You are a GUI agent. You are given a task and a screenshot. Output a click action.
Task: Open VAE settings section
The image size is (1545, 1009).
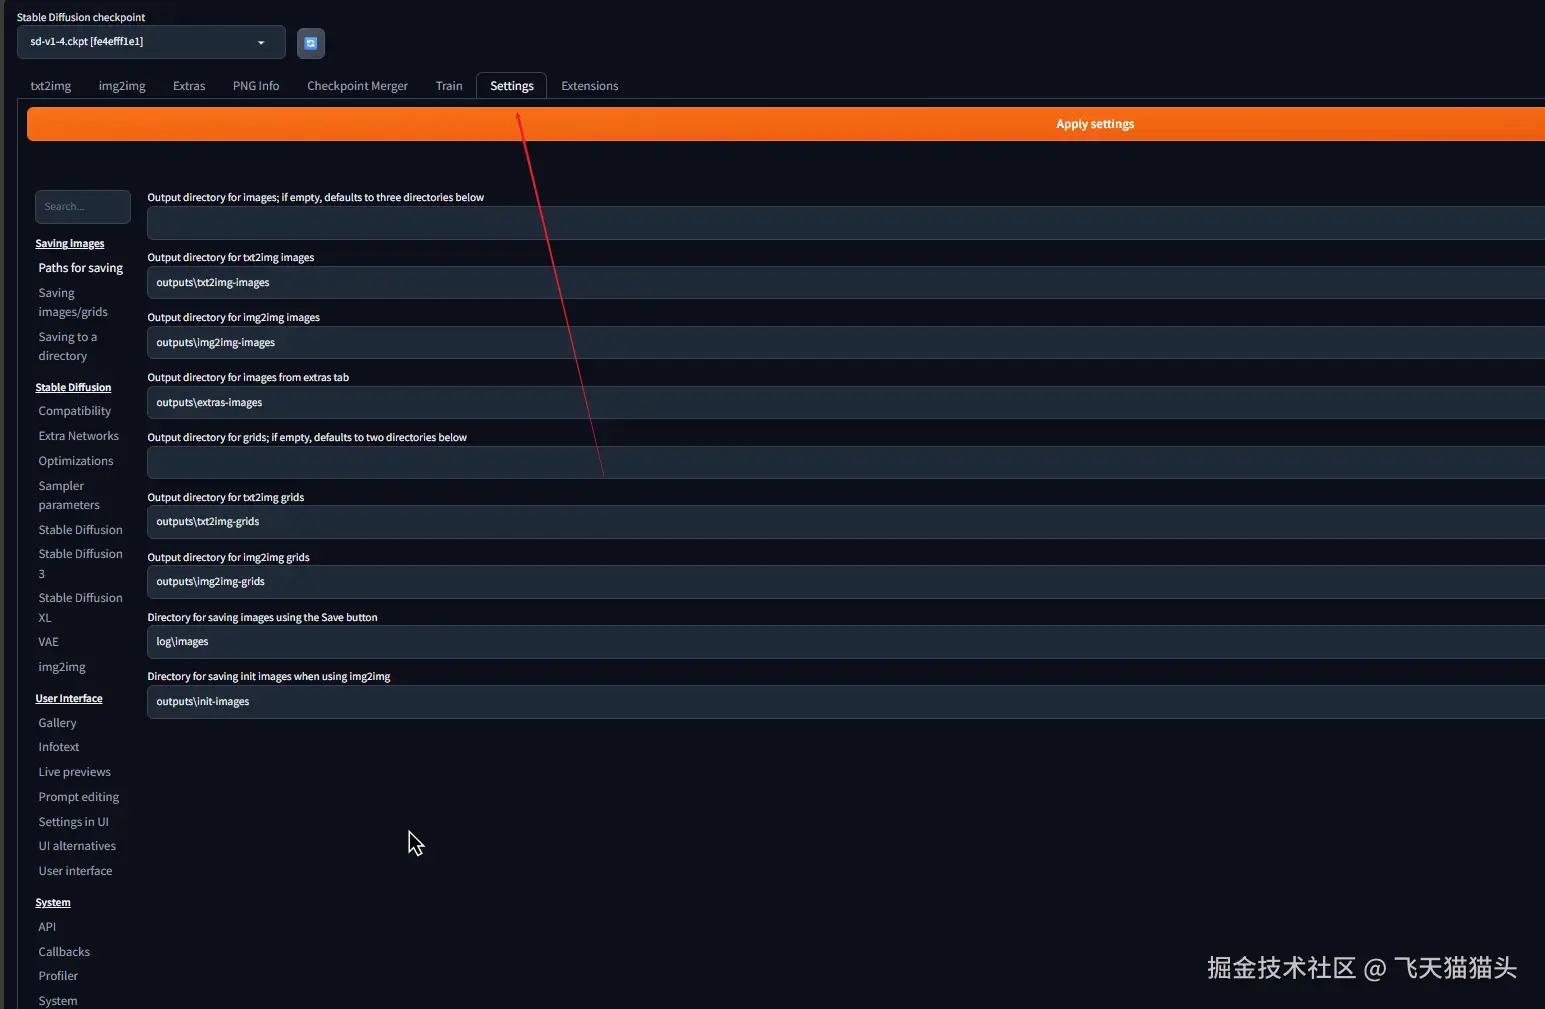tap(49, 642)
